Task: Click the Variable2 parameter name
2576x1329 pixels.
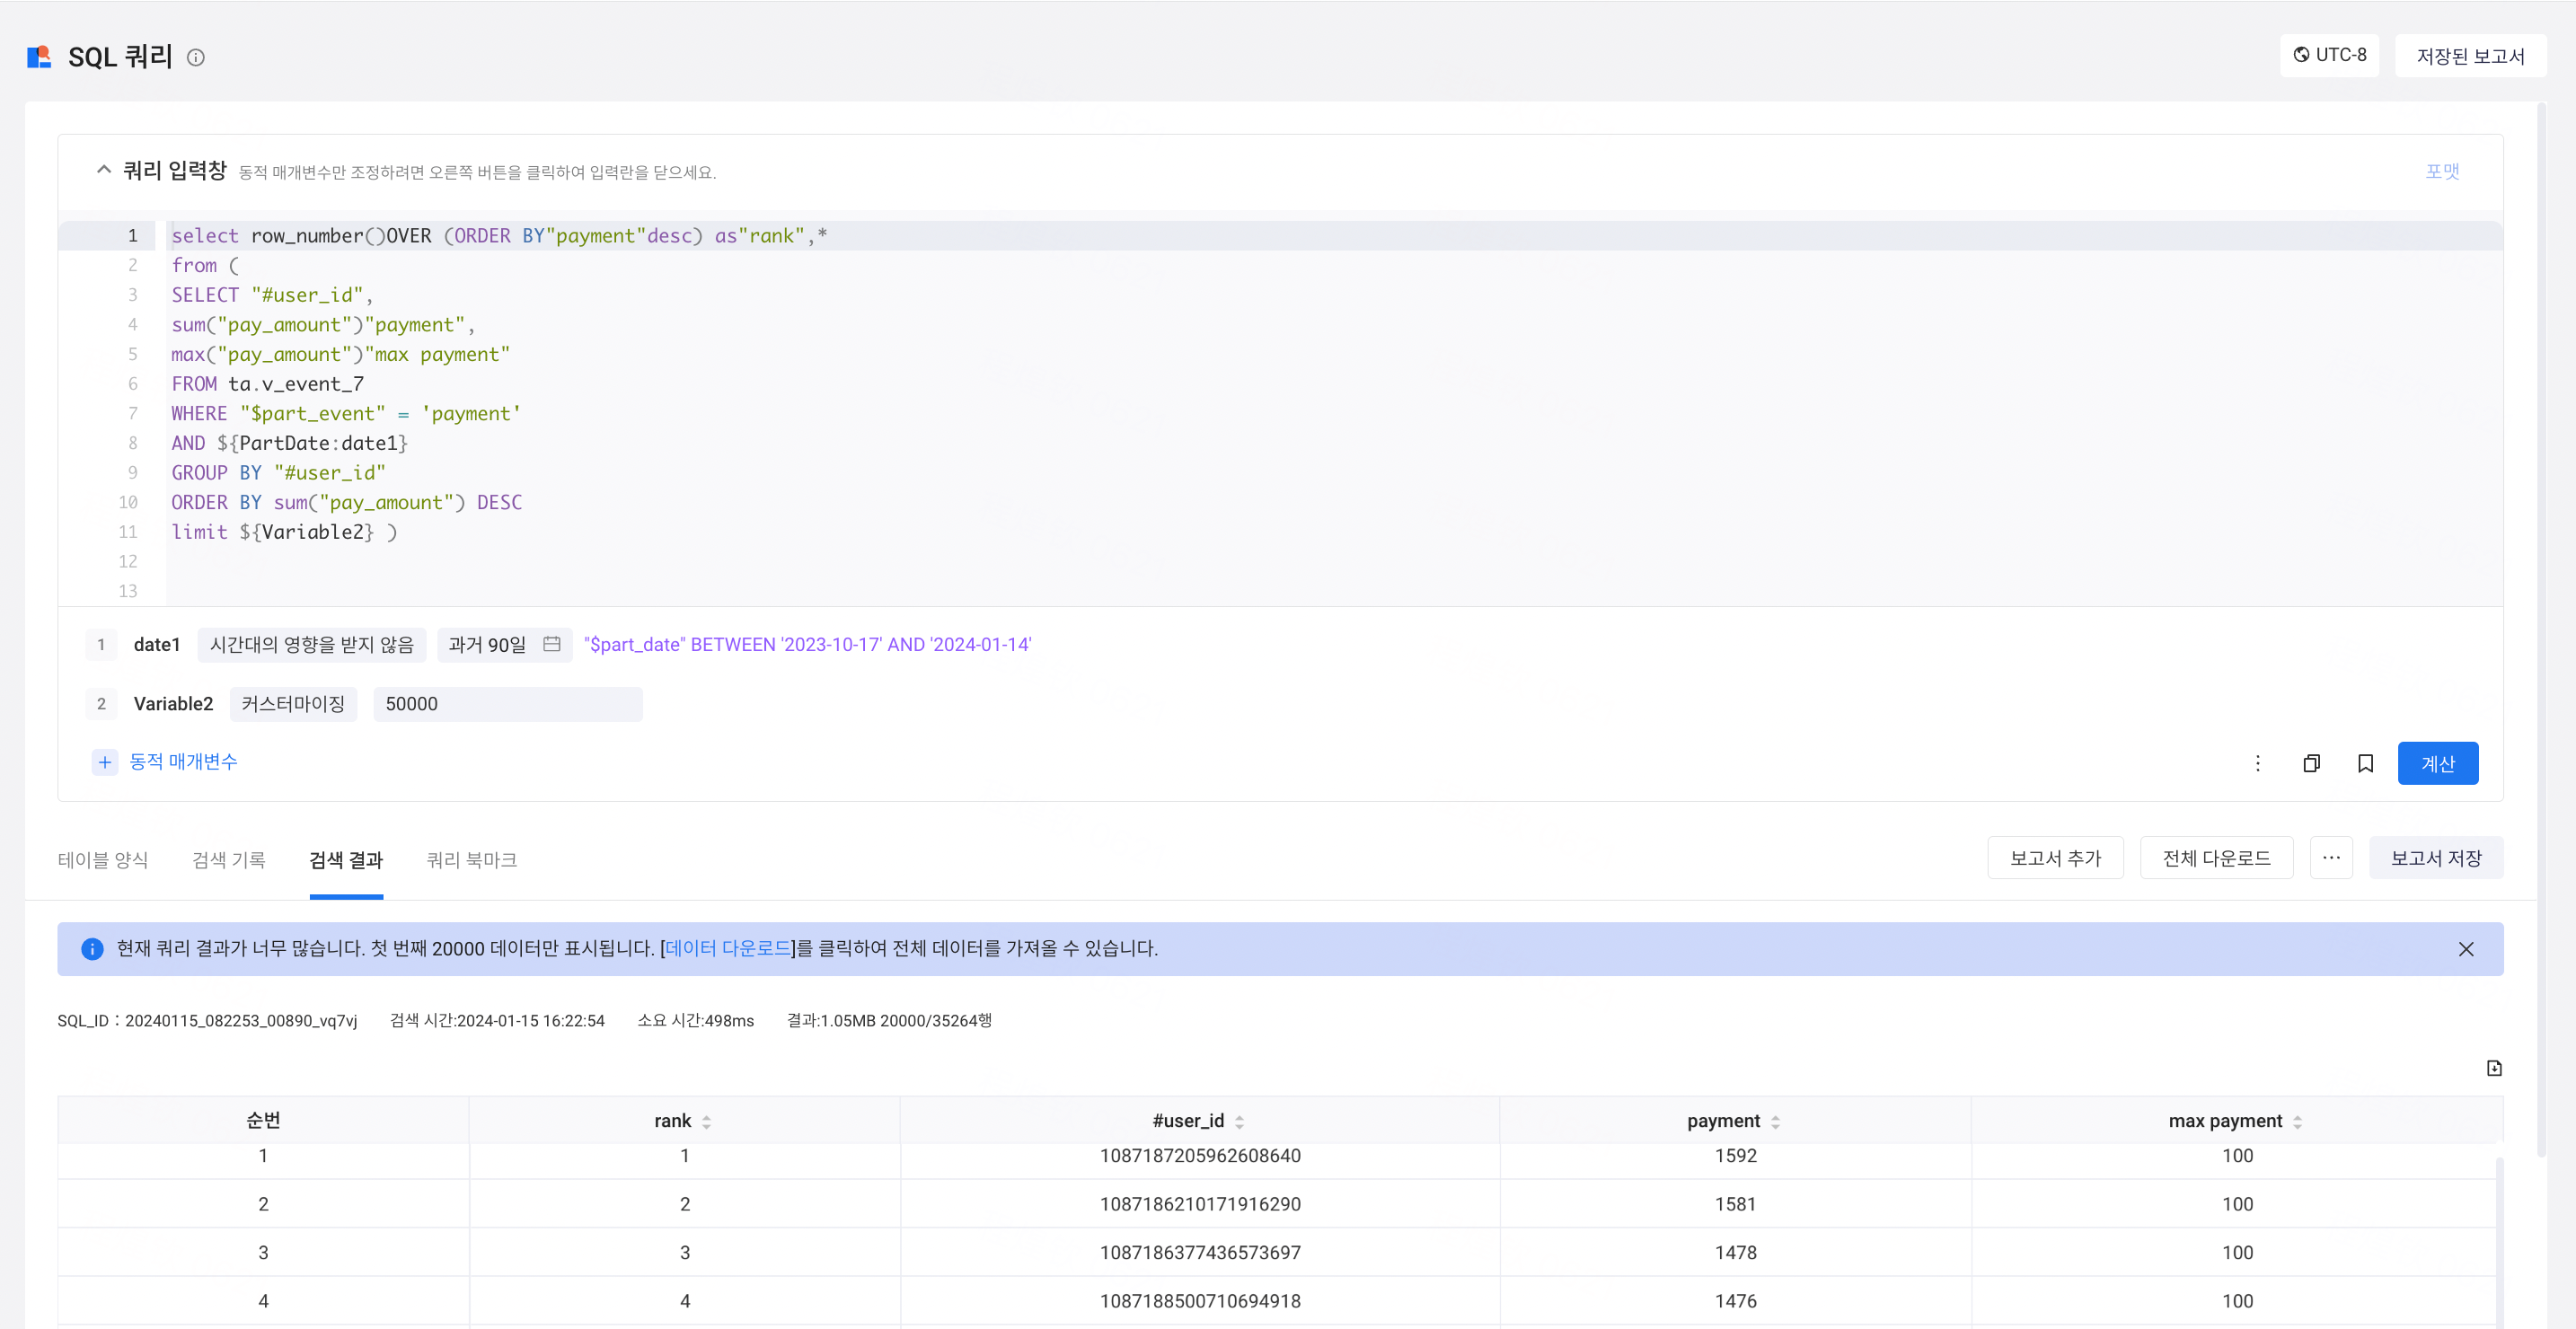Action: click(x=173, y=704)
